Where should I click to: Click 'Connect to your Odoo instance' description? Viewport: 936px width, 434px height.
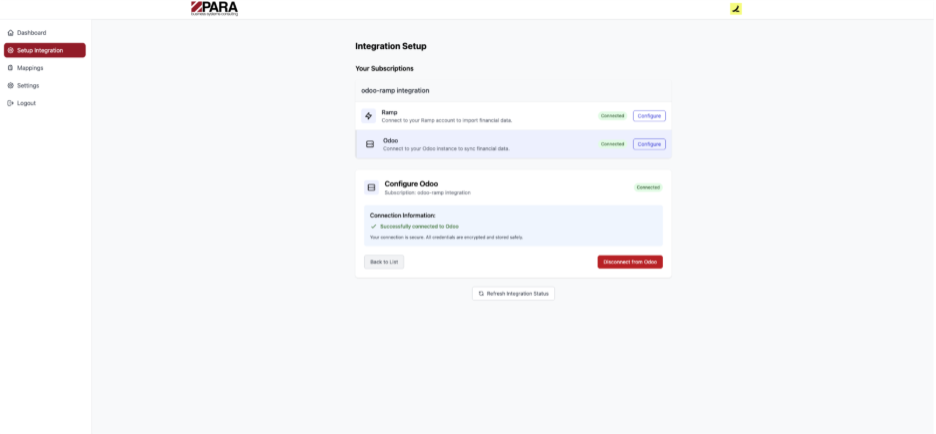(x=446, y=149)
